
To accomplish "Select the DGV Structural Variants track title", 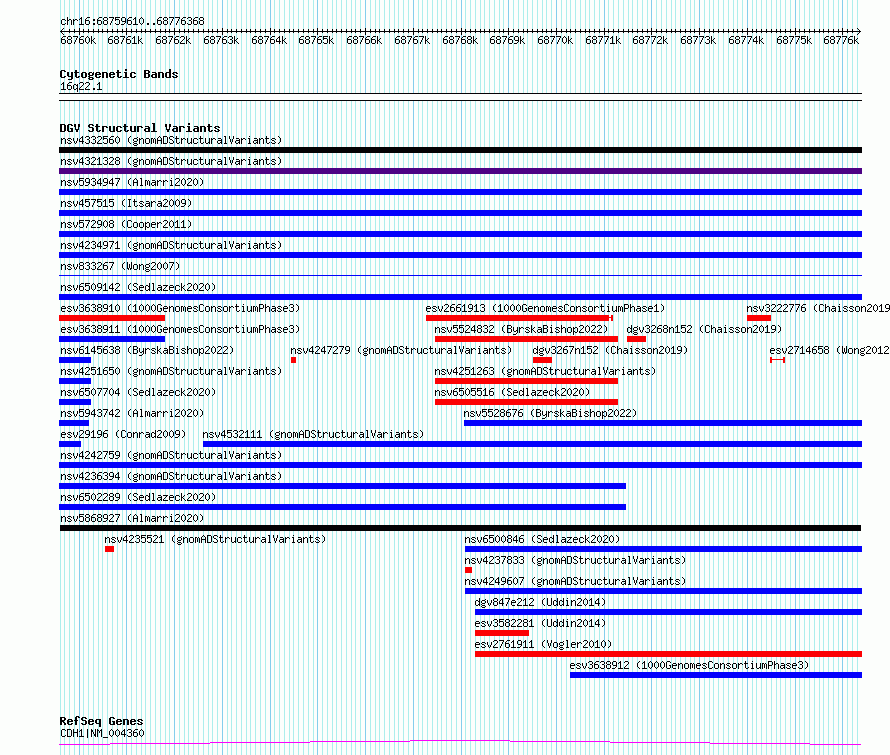I will [x=140, y=128].
